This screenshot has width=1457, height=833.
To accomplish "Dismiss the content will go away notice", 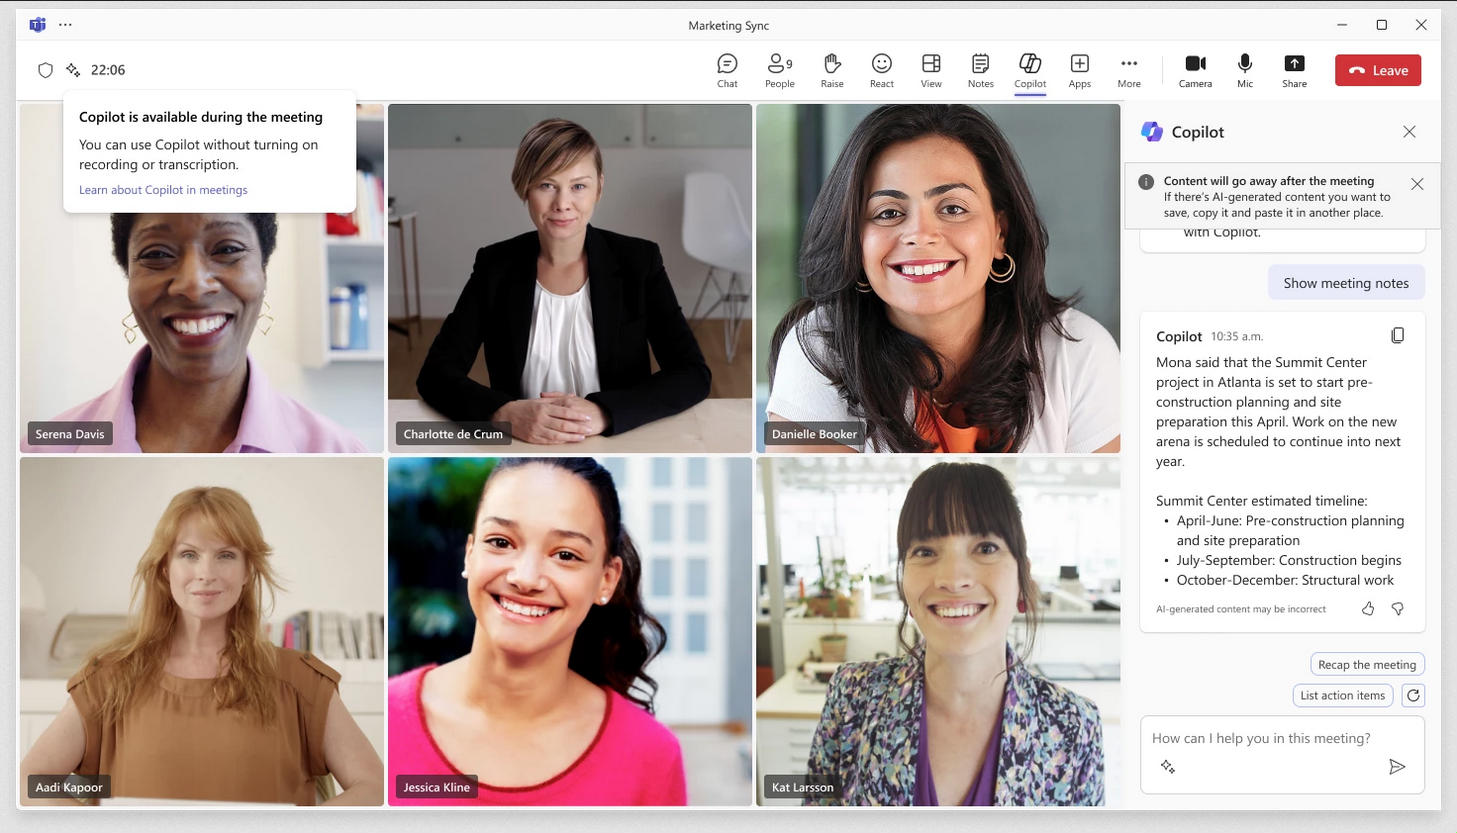I will 1417,184.
